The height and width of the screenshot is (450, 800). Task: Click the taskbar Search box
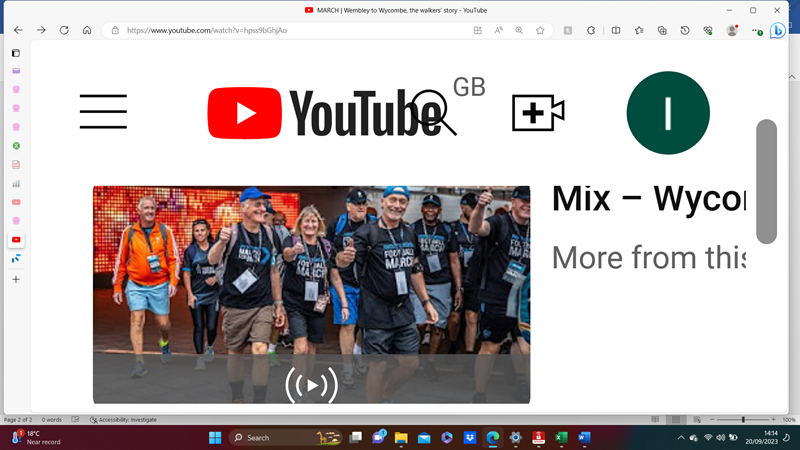point(285,438)
